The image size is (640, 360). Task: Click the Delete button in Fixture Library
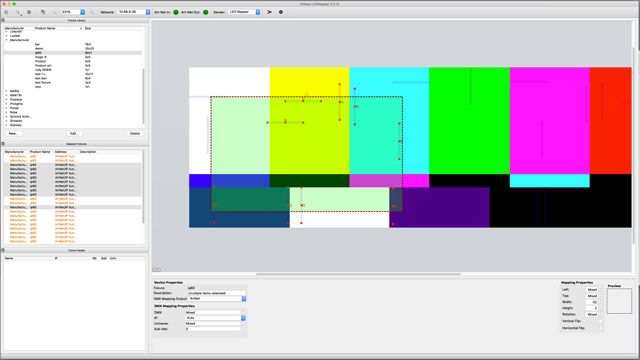(135, 133)
